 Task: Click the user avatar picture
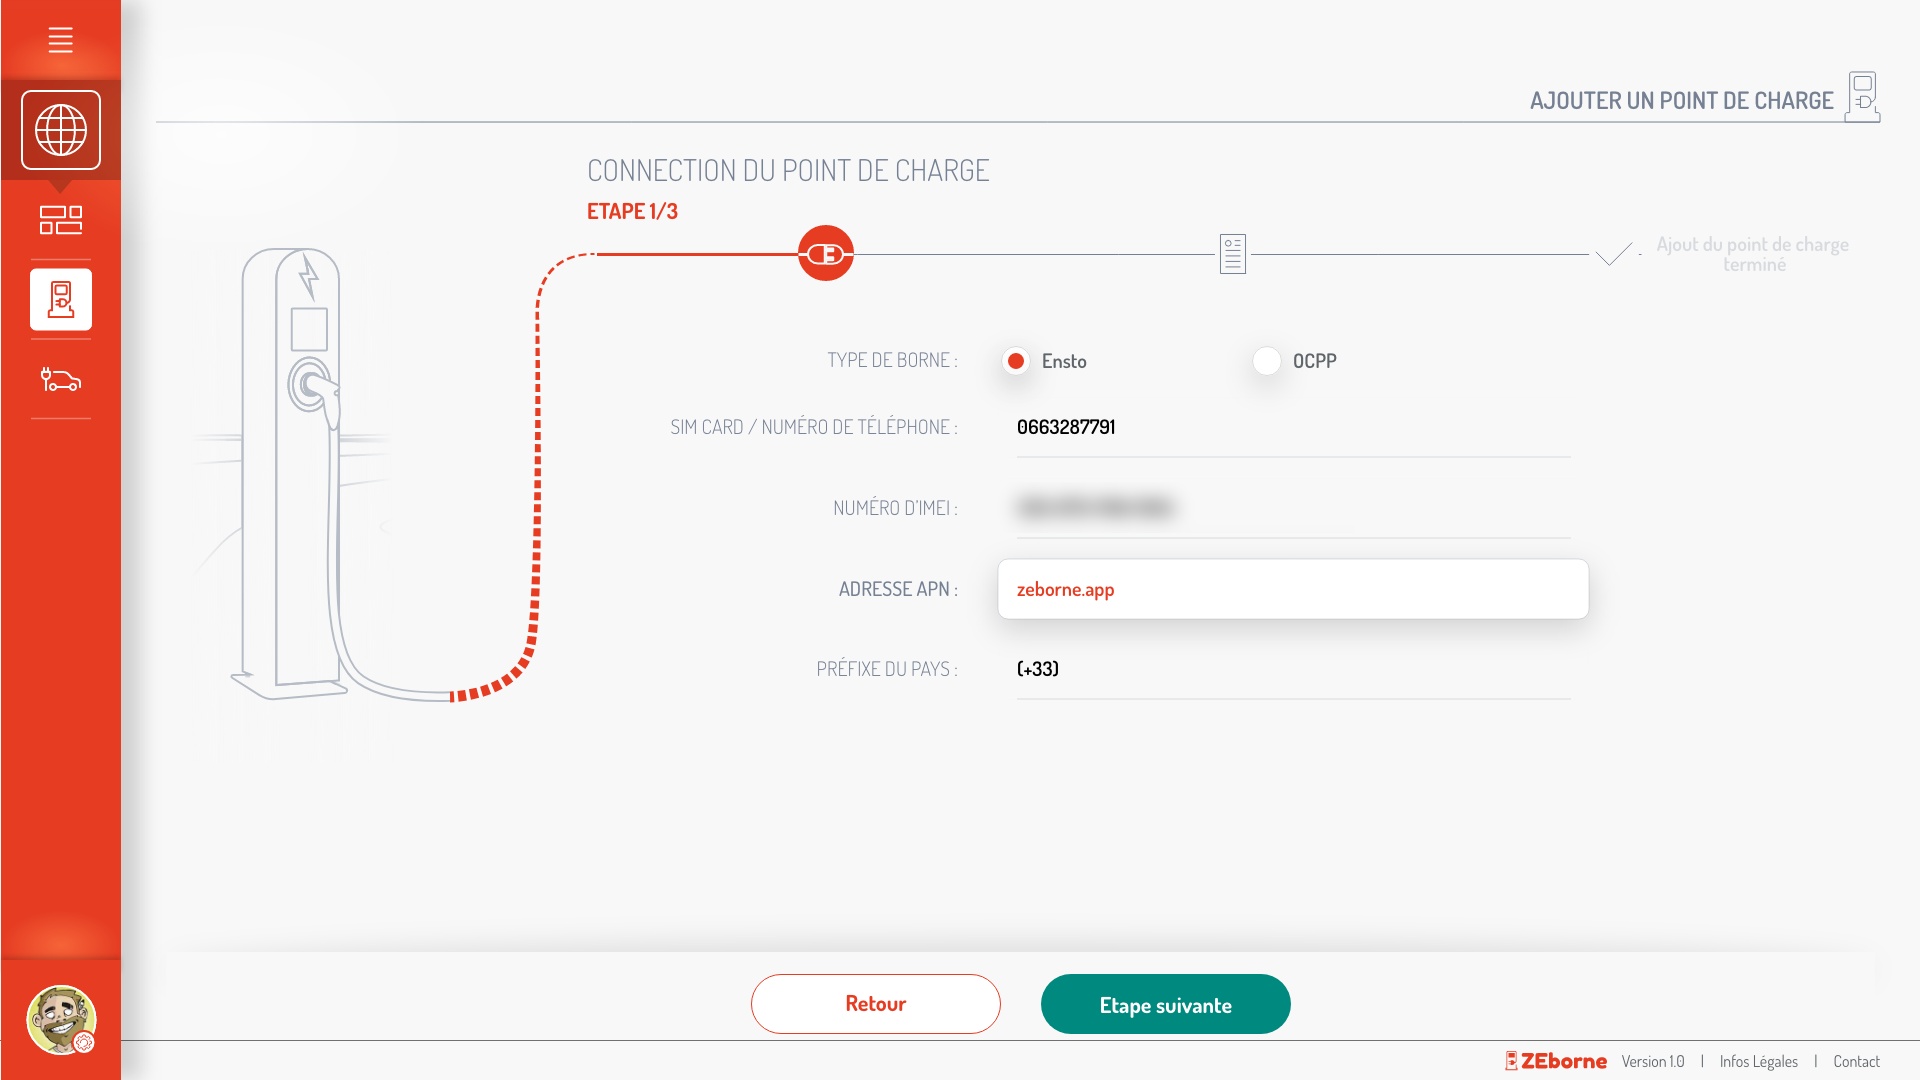(x=61, y=1019)
